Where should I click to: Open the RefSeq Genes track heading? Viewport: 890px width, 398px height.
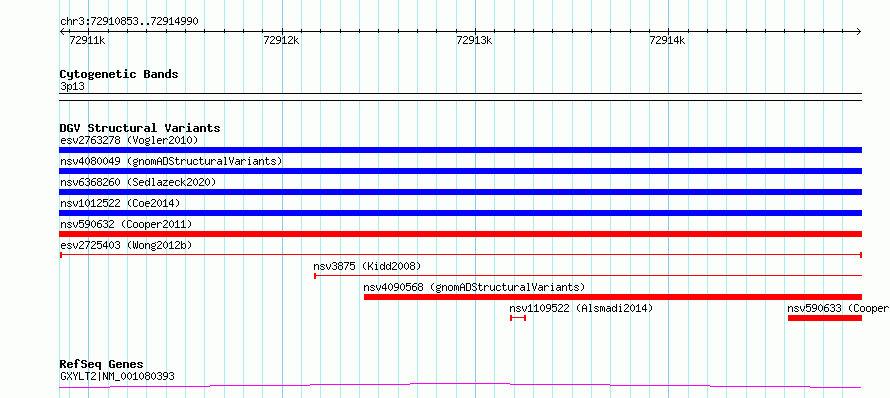[101, 365]
